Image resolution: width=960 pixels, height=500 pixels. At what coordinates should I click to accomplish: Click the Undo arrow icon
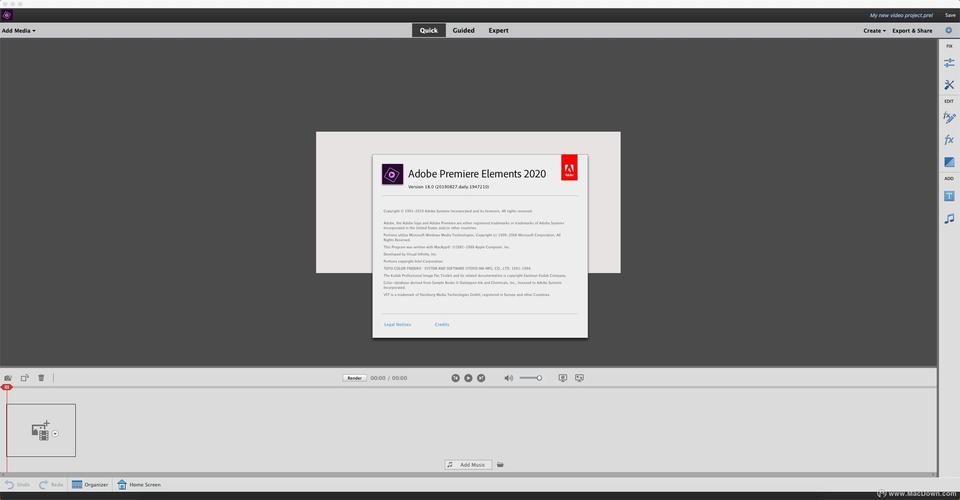coord(10,485)
